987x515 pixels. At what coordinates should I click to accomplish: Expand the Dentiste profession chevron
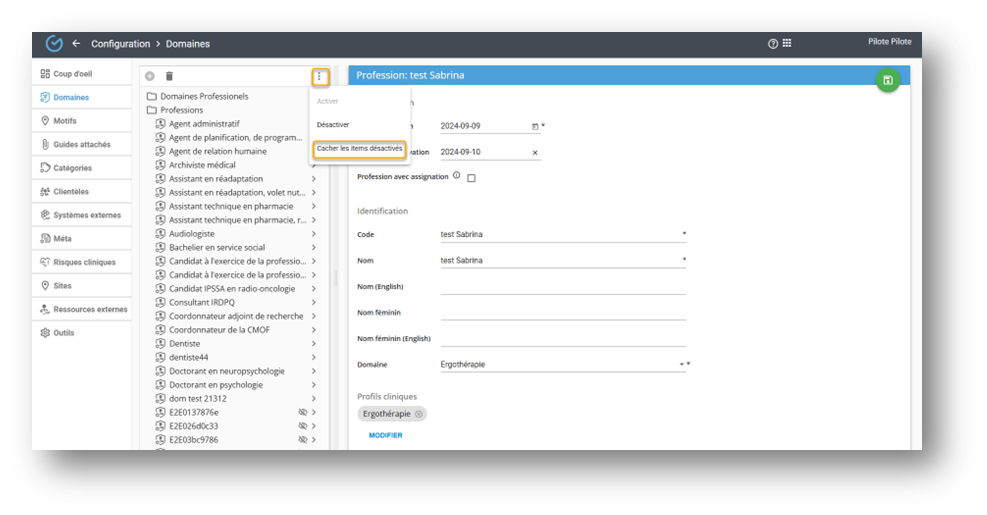(x=314, y=344)
